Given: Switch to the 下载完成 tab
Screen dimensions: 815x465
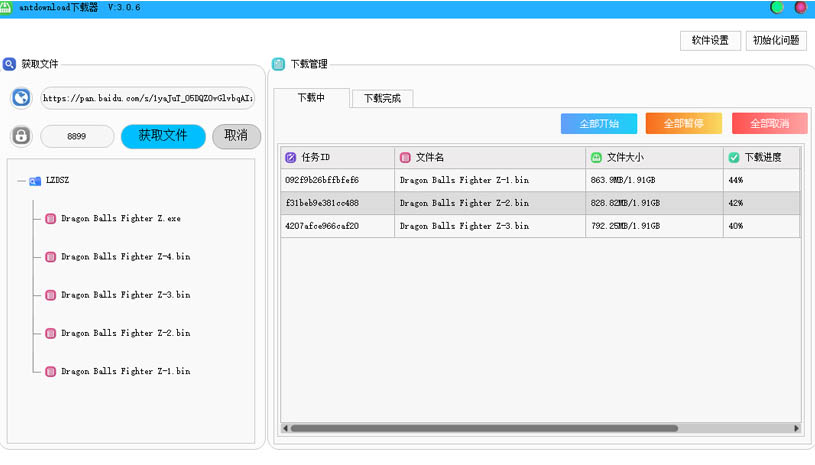Looking at the screenshot, I should pos(382,99).
